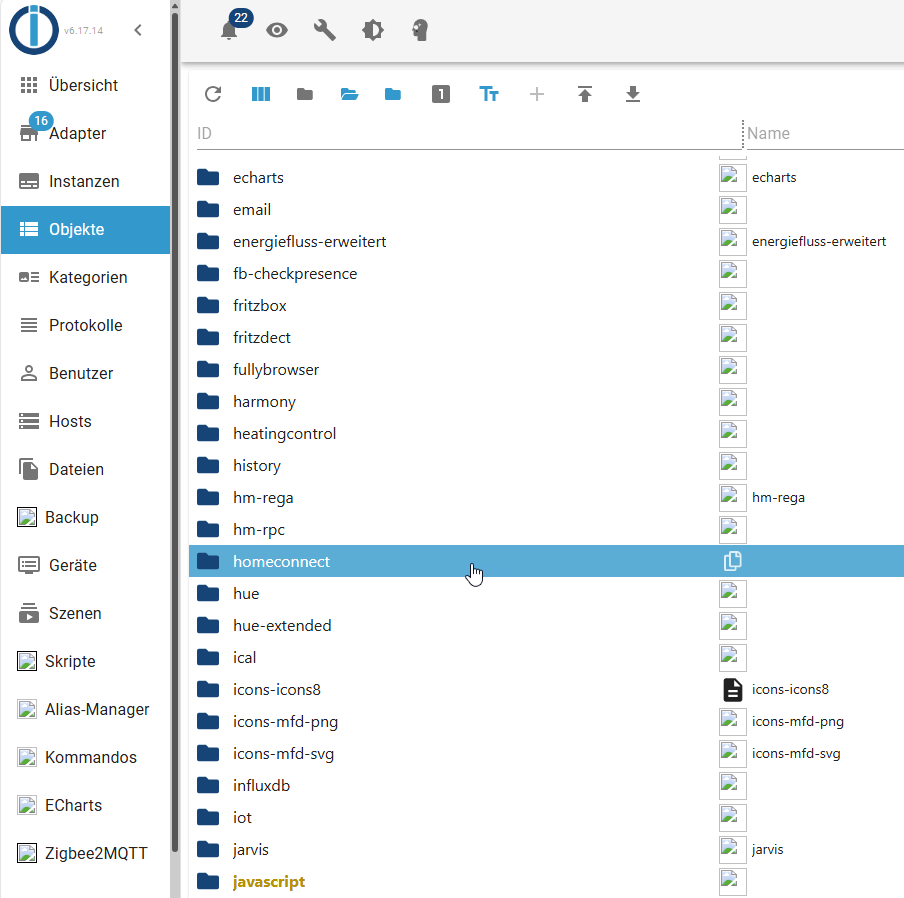Open the Alias-Manager
This screenshot has height=898, width=904.
[85, 710]
